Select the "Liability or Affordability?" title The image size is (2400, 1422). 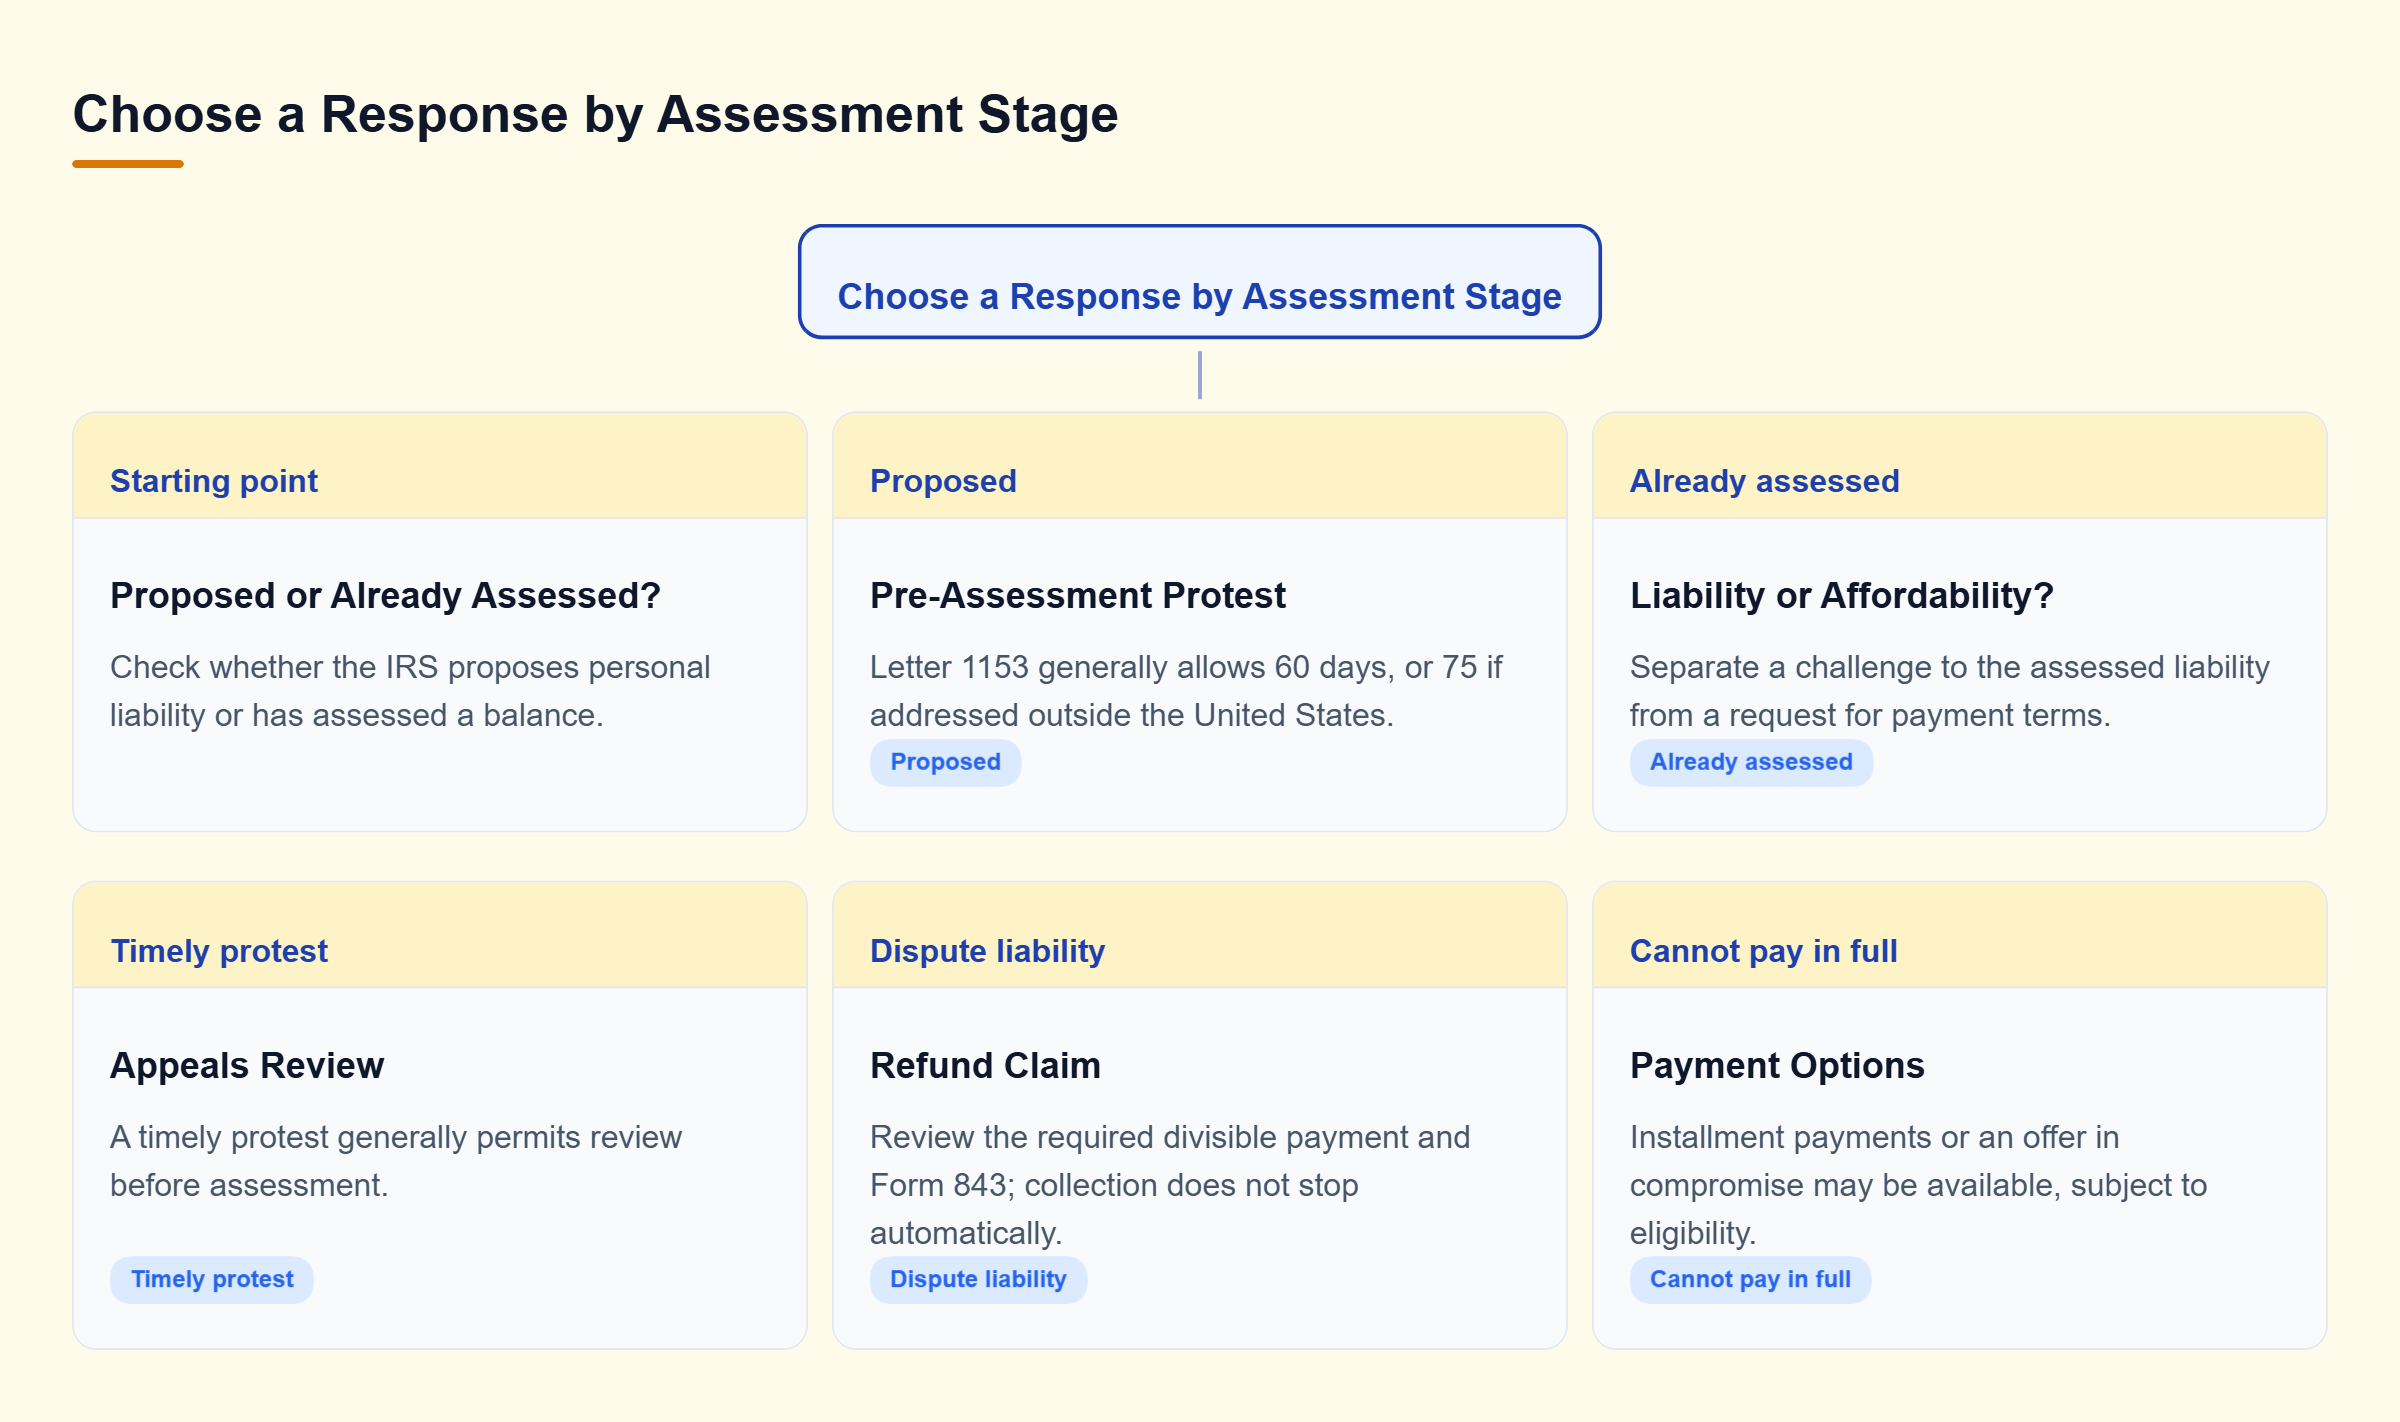(1841, 596)
